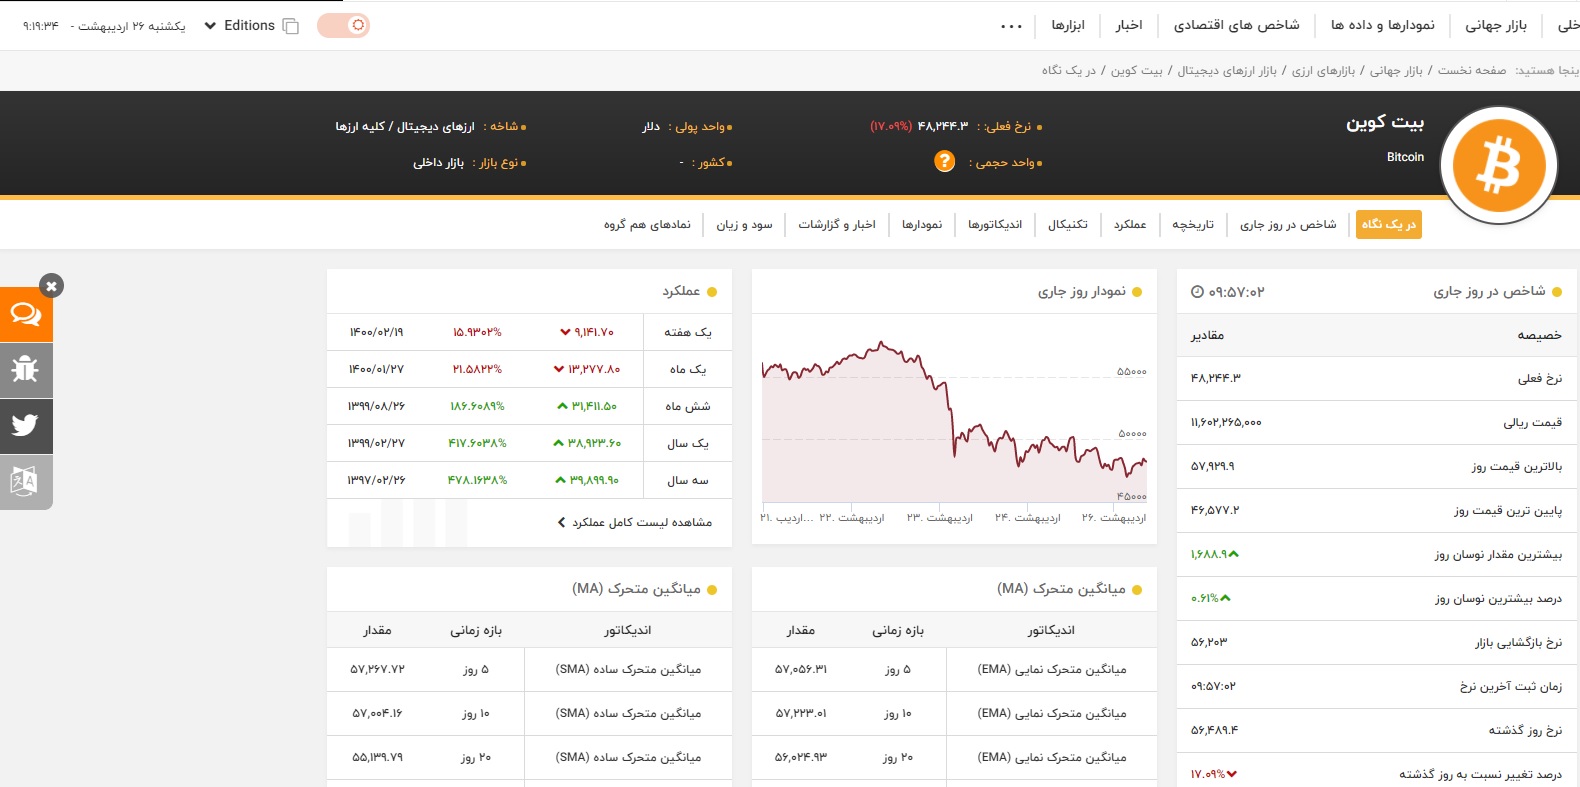Expand مشاهده لیست کامل عملکرد
Viewport: 1580px width, 787px height.
pyautogui.click(x=635, y=522)
